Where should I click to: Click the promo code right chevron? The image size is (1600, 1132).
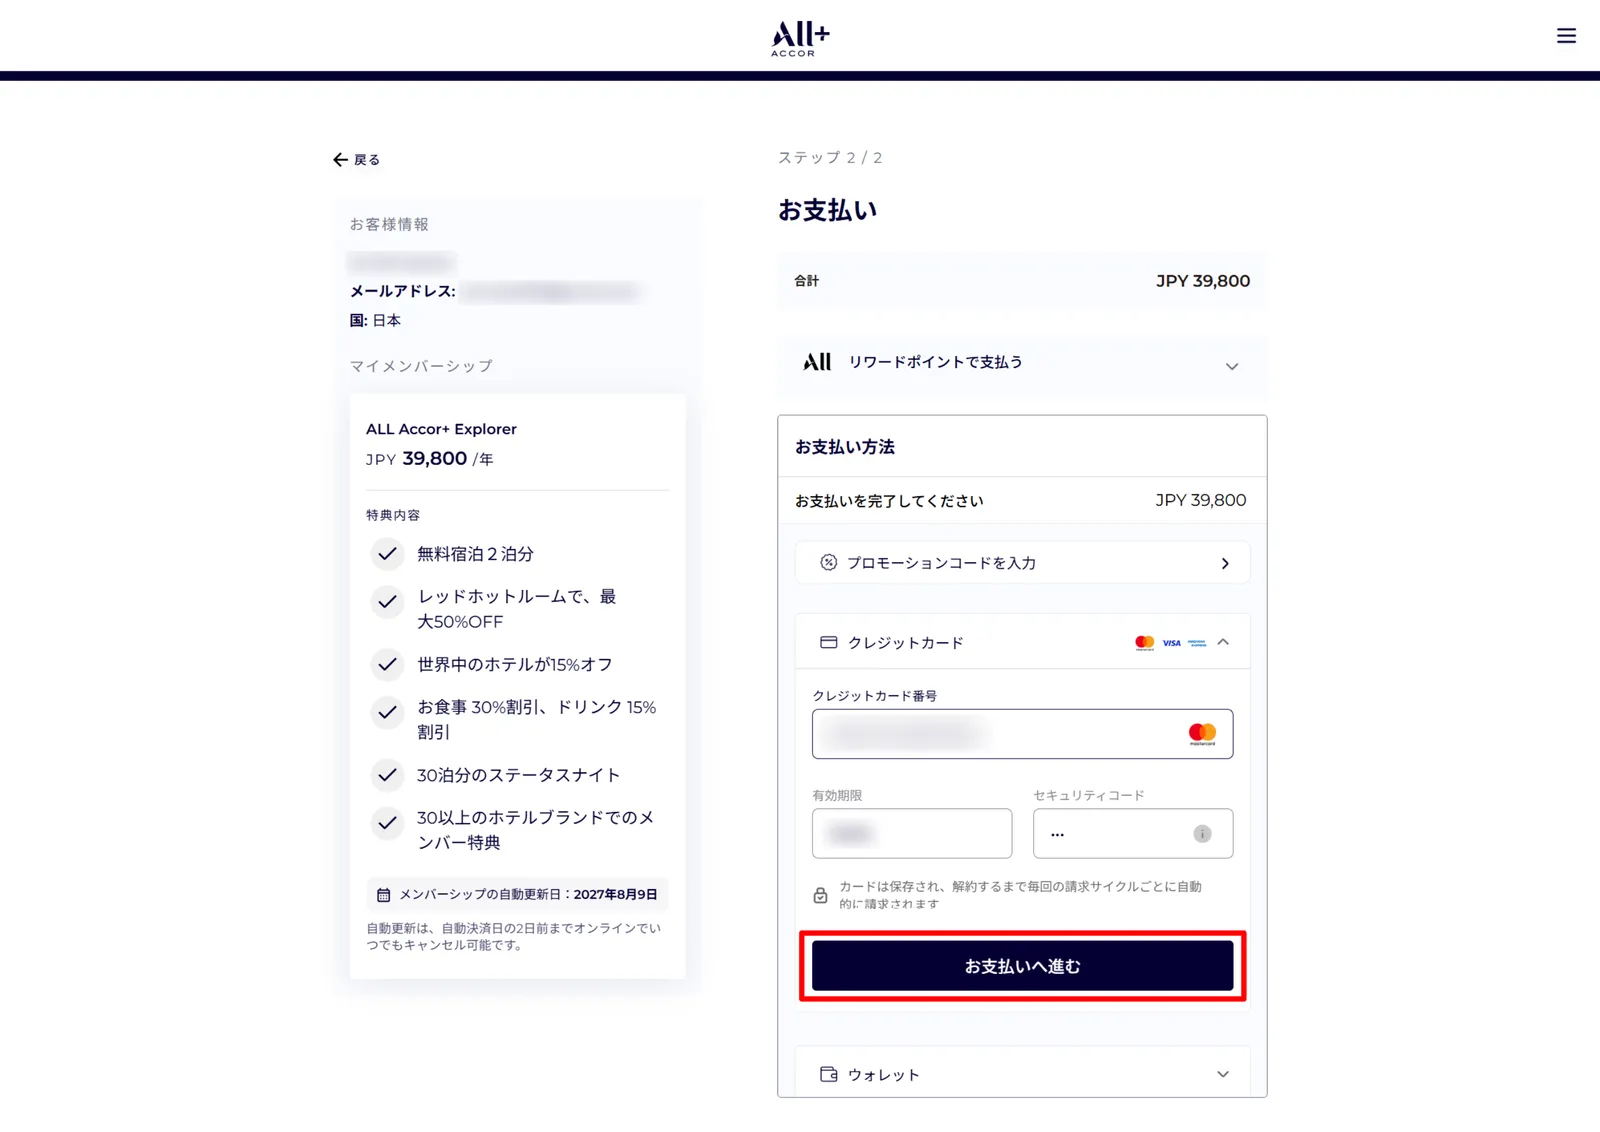1225,564
